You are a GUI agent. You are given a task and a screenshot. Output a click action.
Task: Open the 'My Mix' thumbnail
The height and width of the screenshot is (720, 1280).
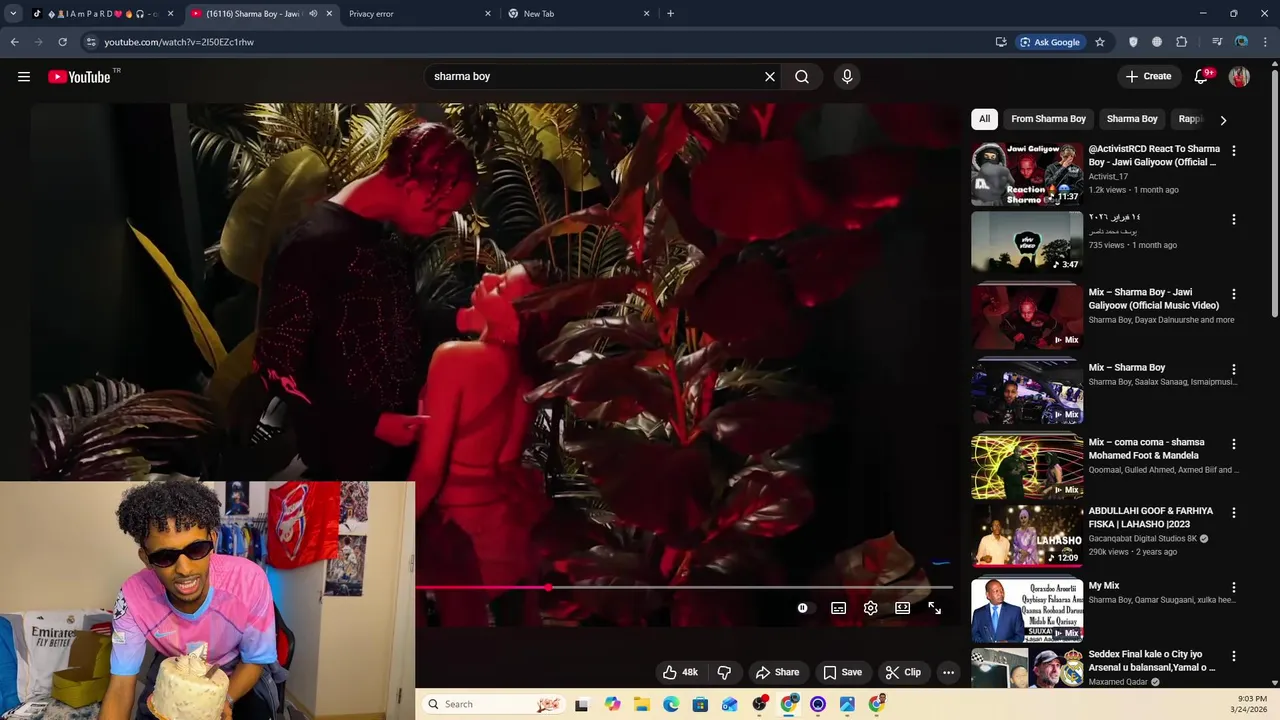pos(1027,611)
